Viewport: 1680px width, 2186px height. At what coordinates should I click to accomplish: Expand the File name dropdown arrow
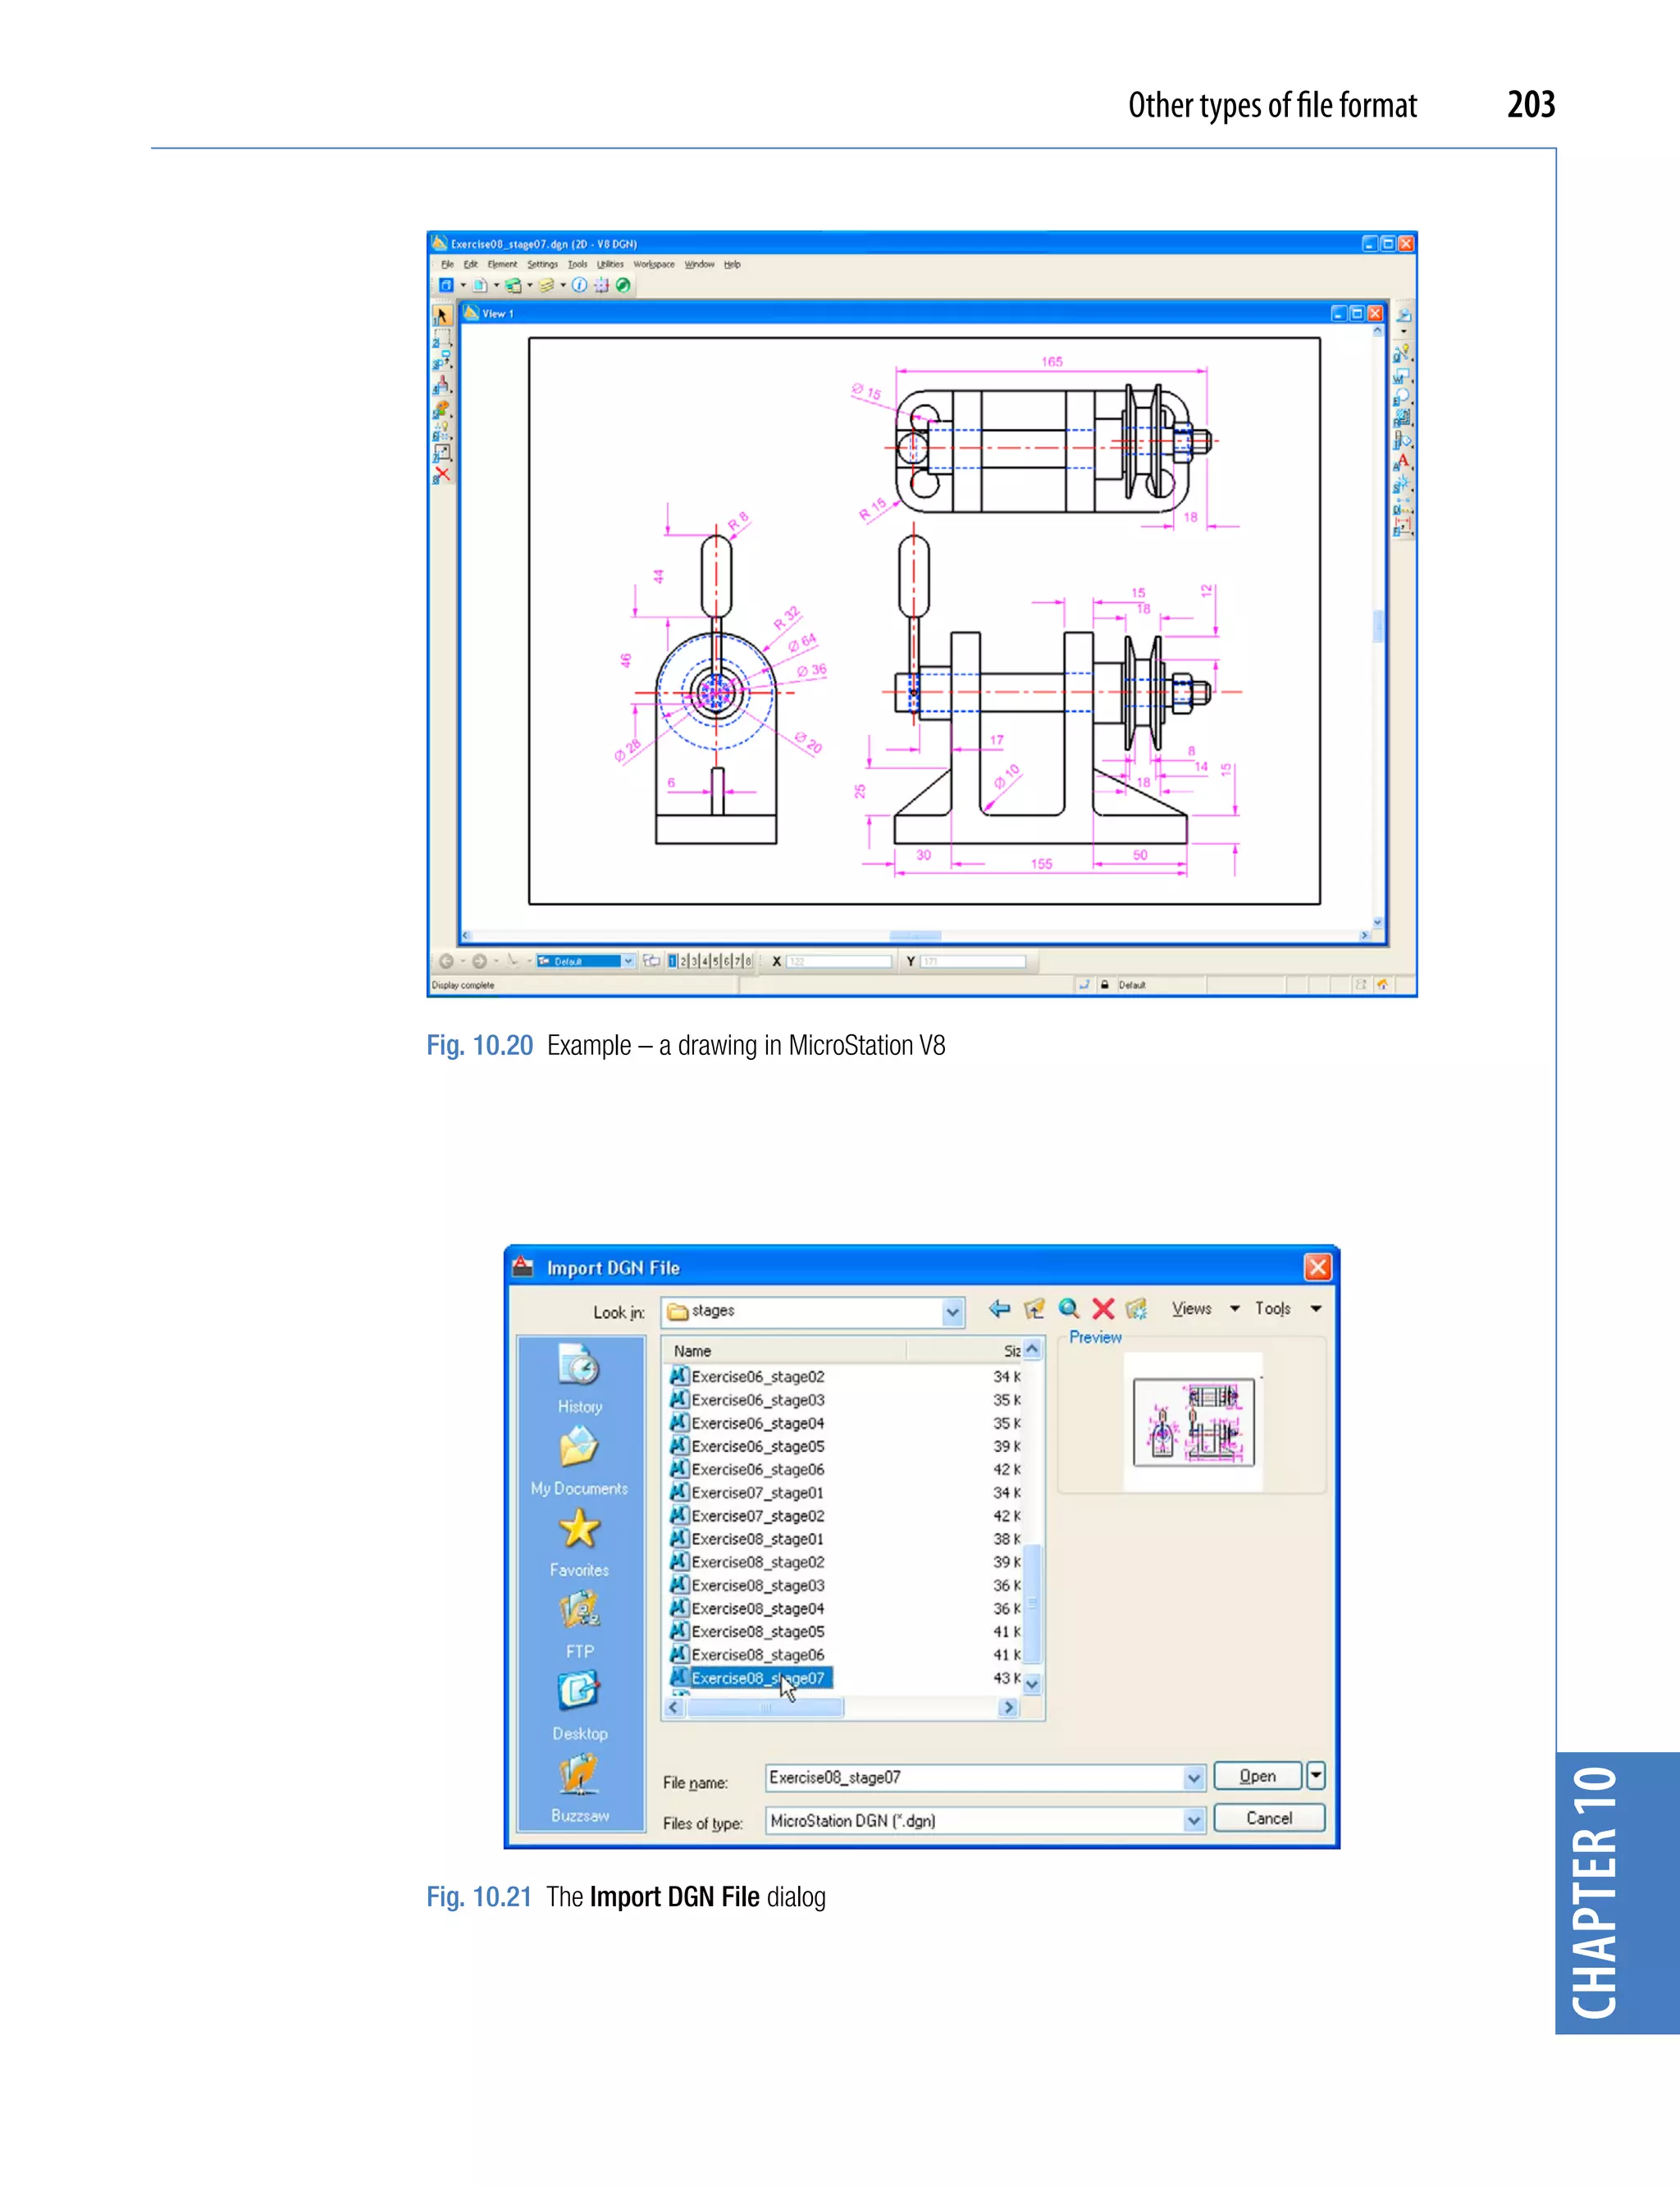pos(1193,1778)
